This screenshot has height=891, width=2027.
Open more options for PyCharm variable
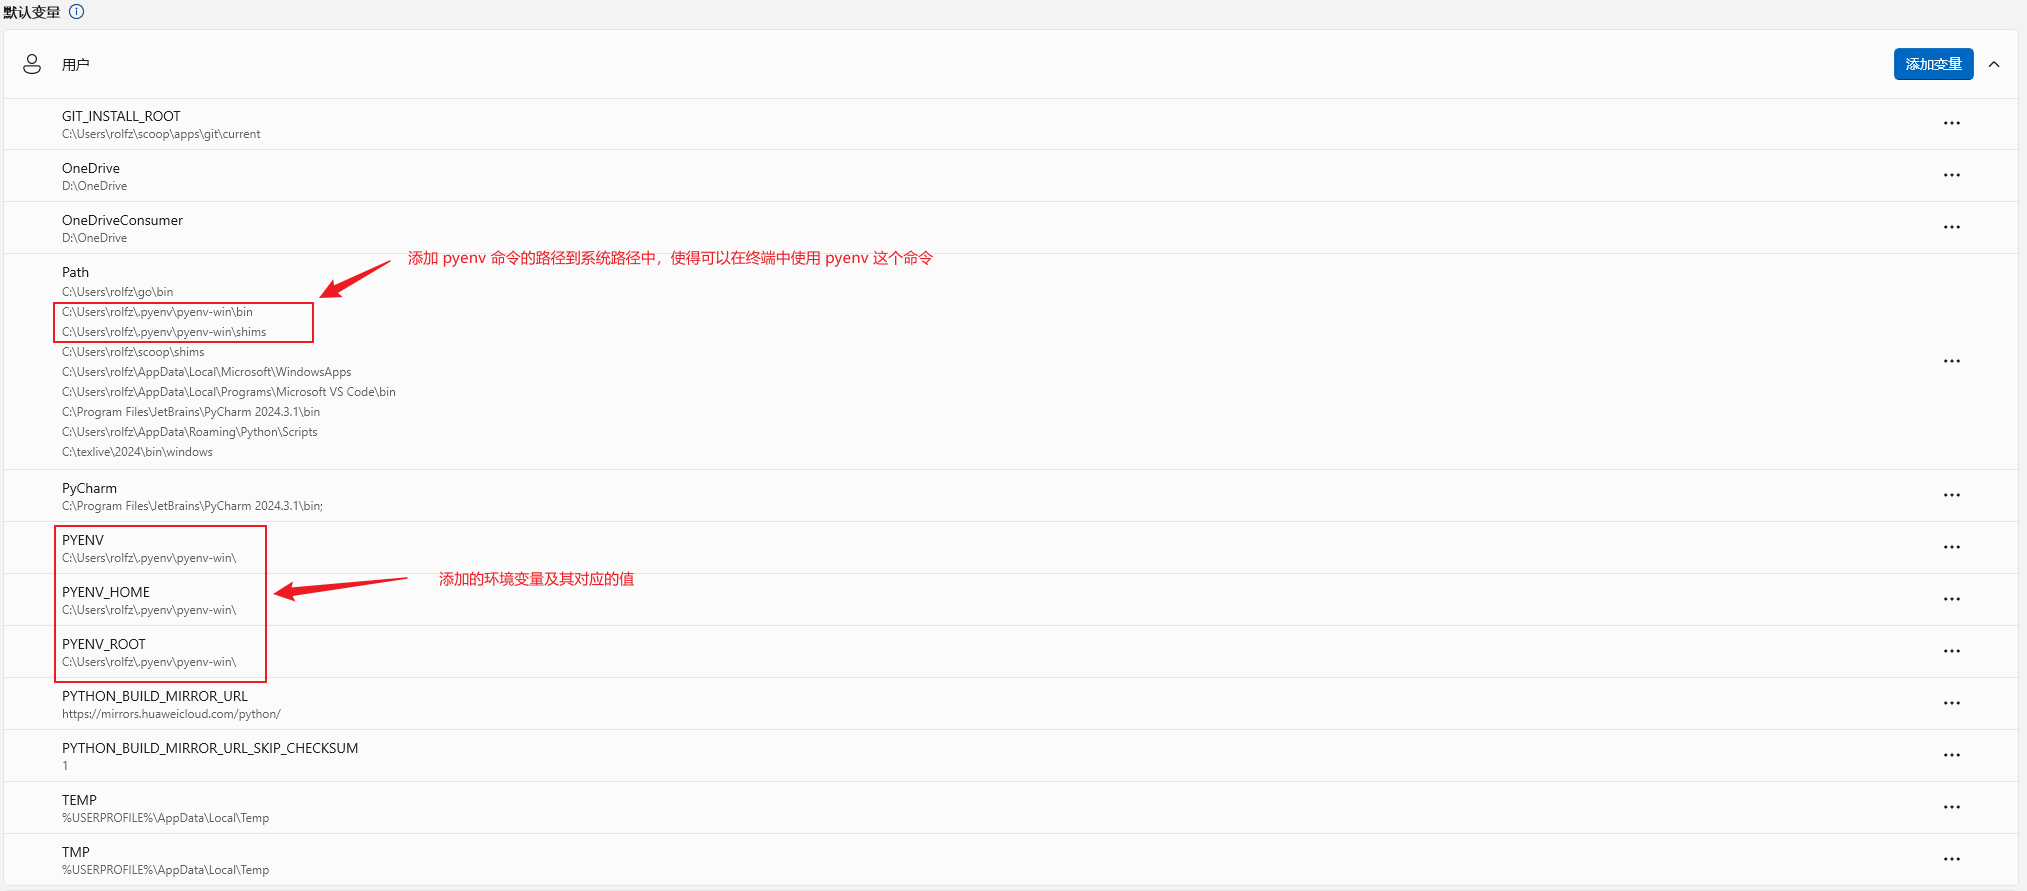tap(1951, 495)
